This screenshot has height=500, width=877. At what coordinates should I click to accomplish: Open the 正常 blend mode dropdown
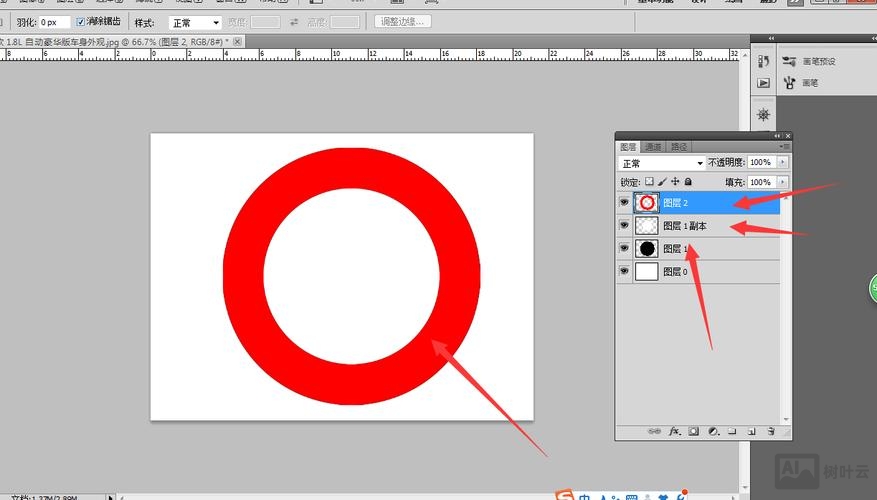[x=662, y=163]
